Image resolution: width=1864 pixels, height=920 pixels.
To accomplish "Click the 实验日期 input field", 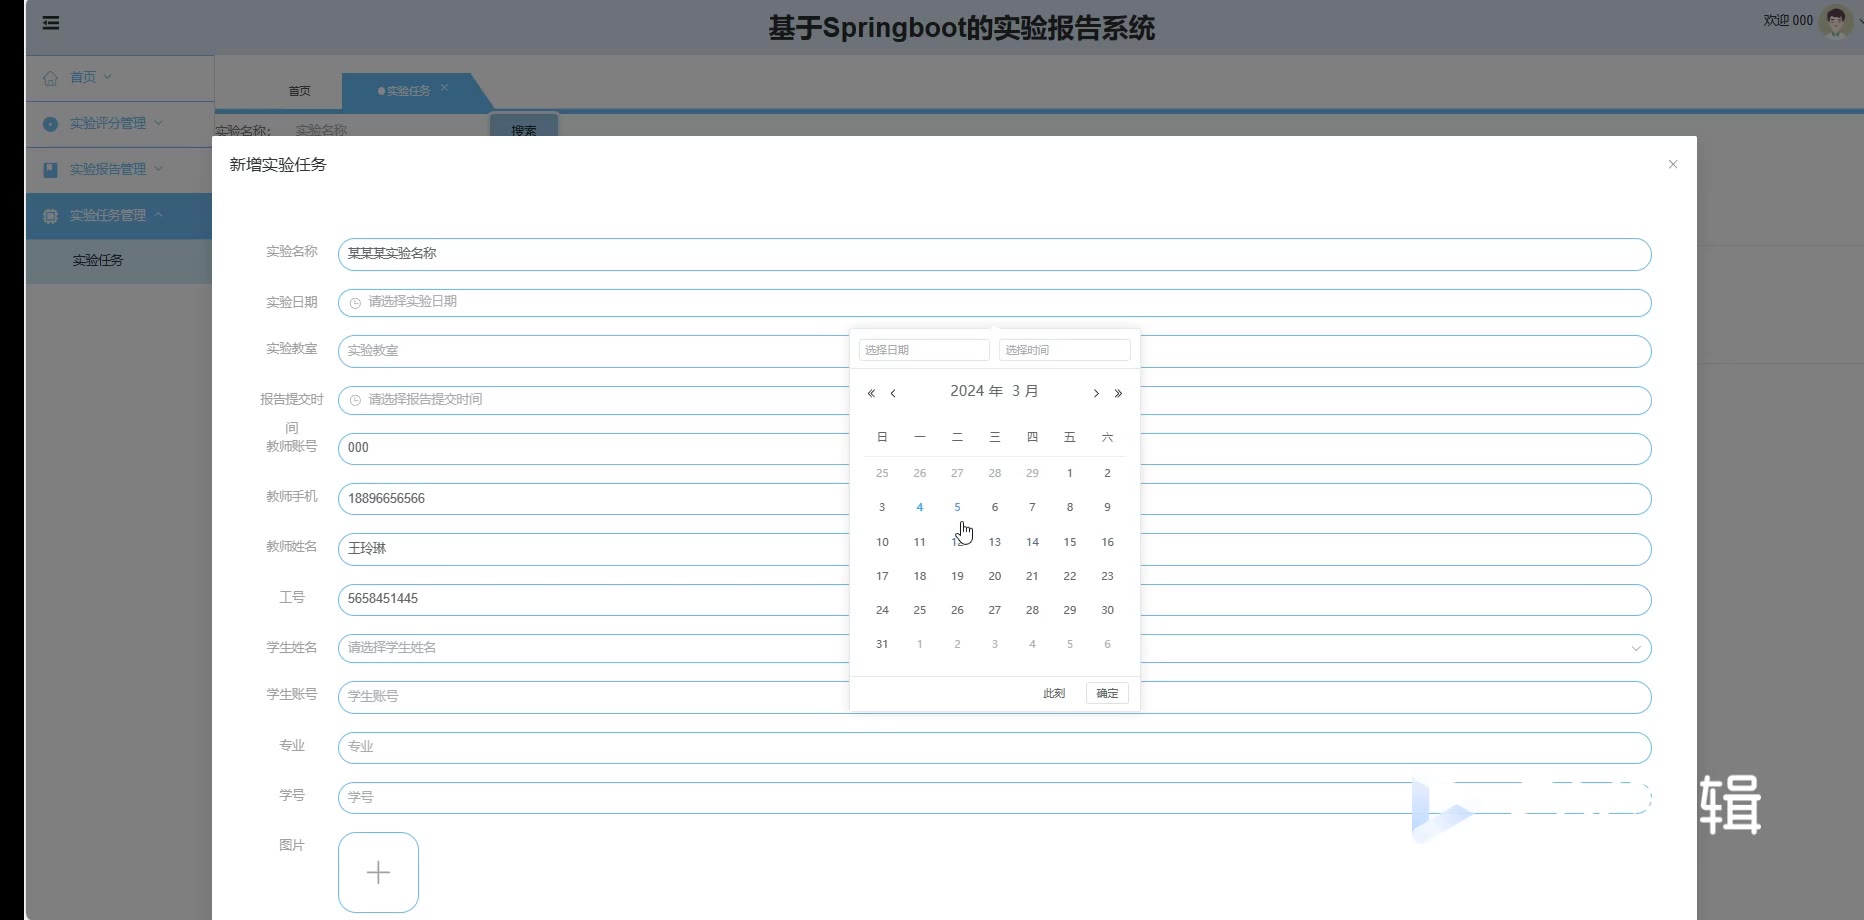I will click(x=994, y=302).
